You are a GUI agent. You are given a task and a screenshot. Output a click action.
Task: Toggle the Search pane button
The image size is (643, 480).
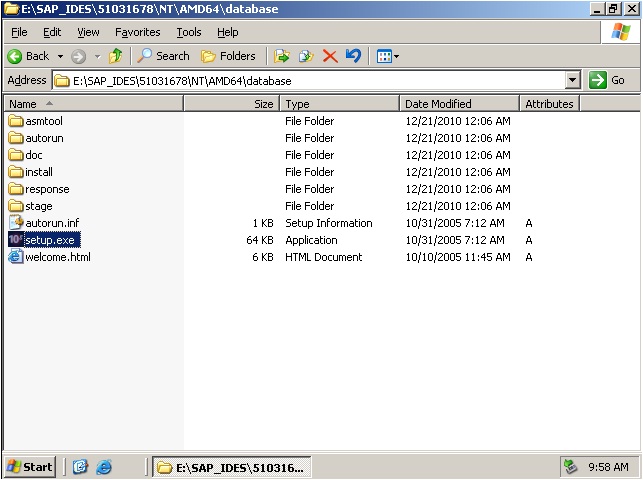[163, 56]
